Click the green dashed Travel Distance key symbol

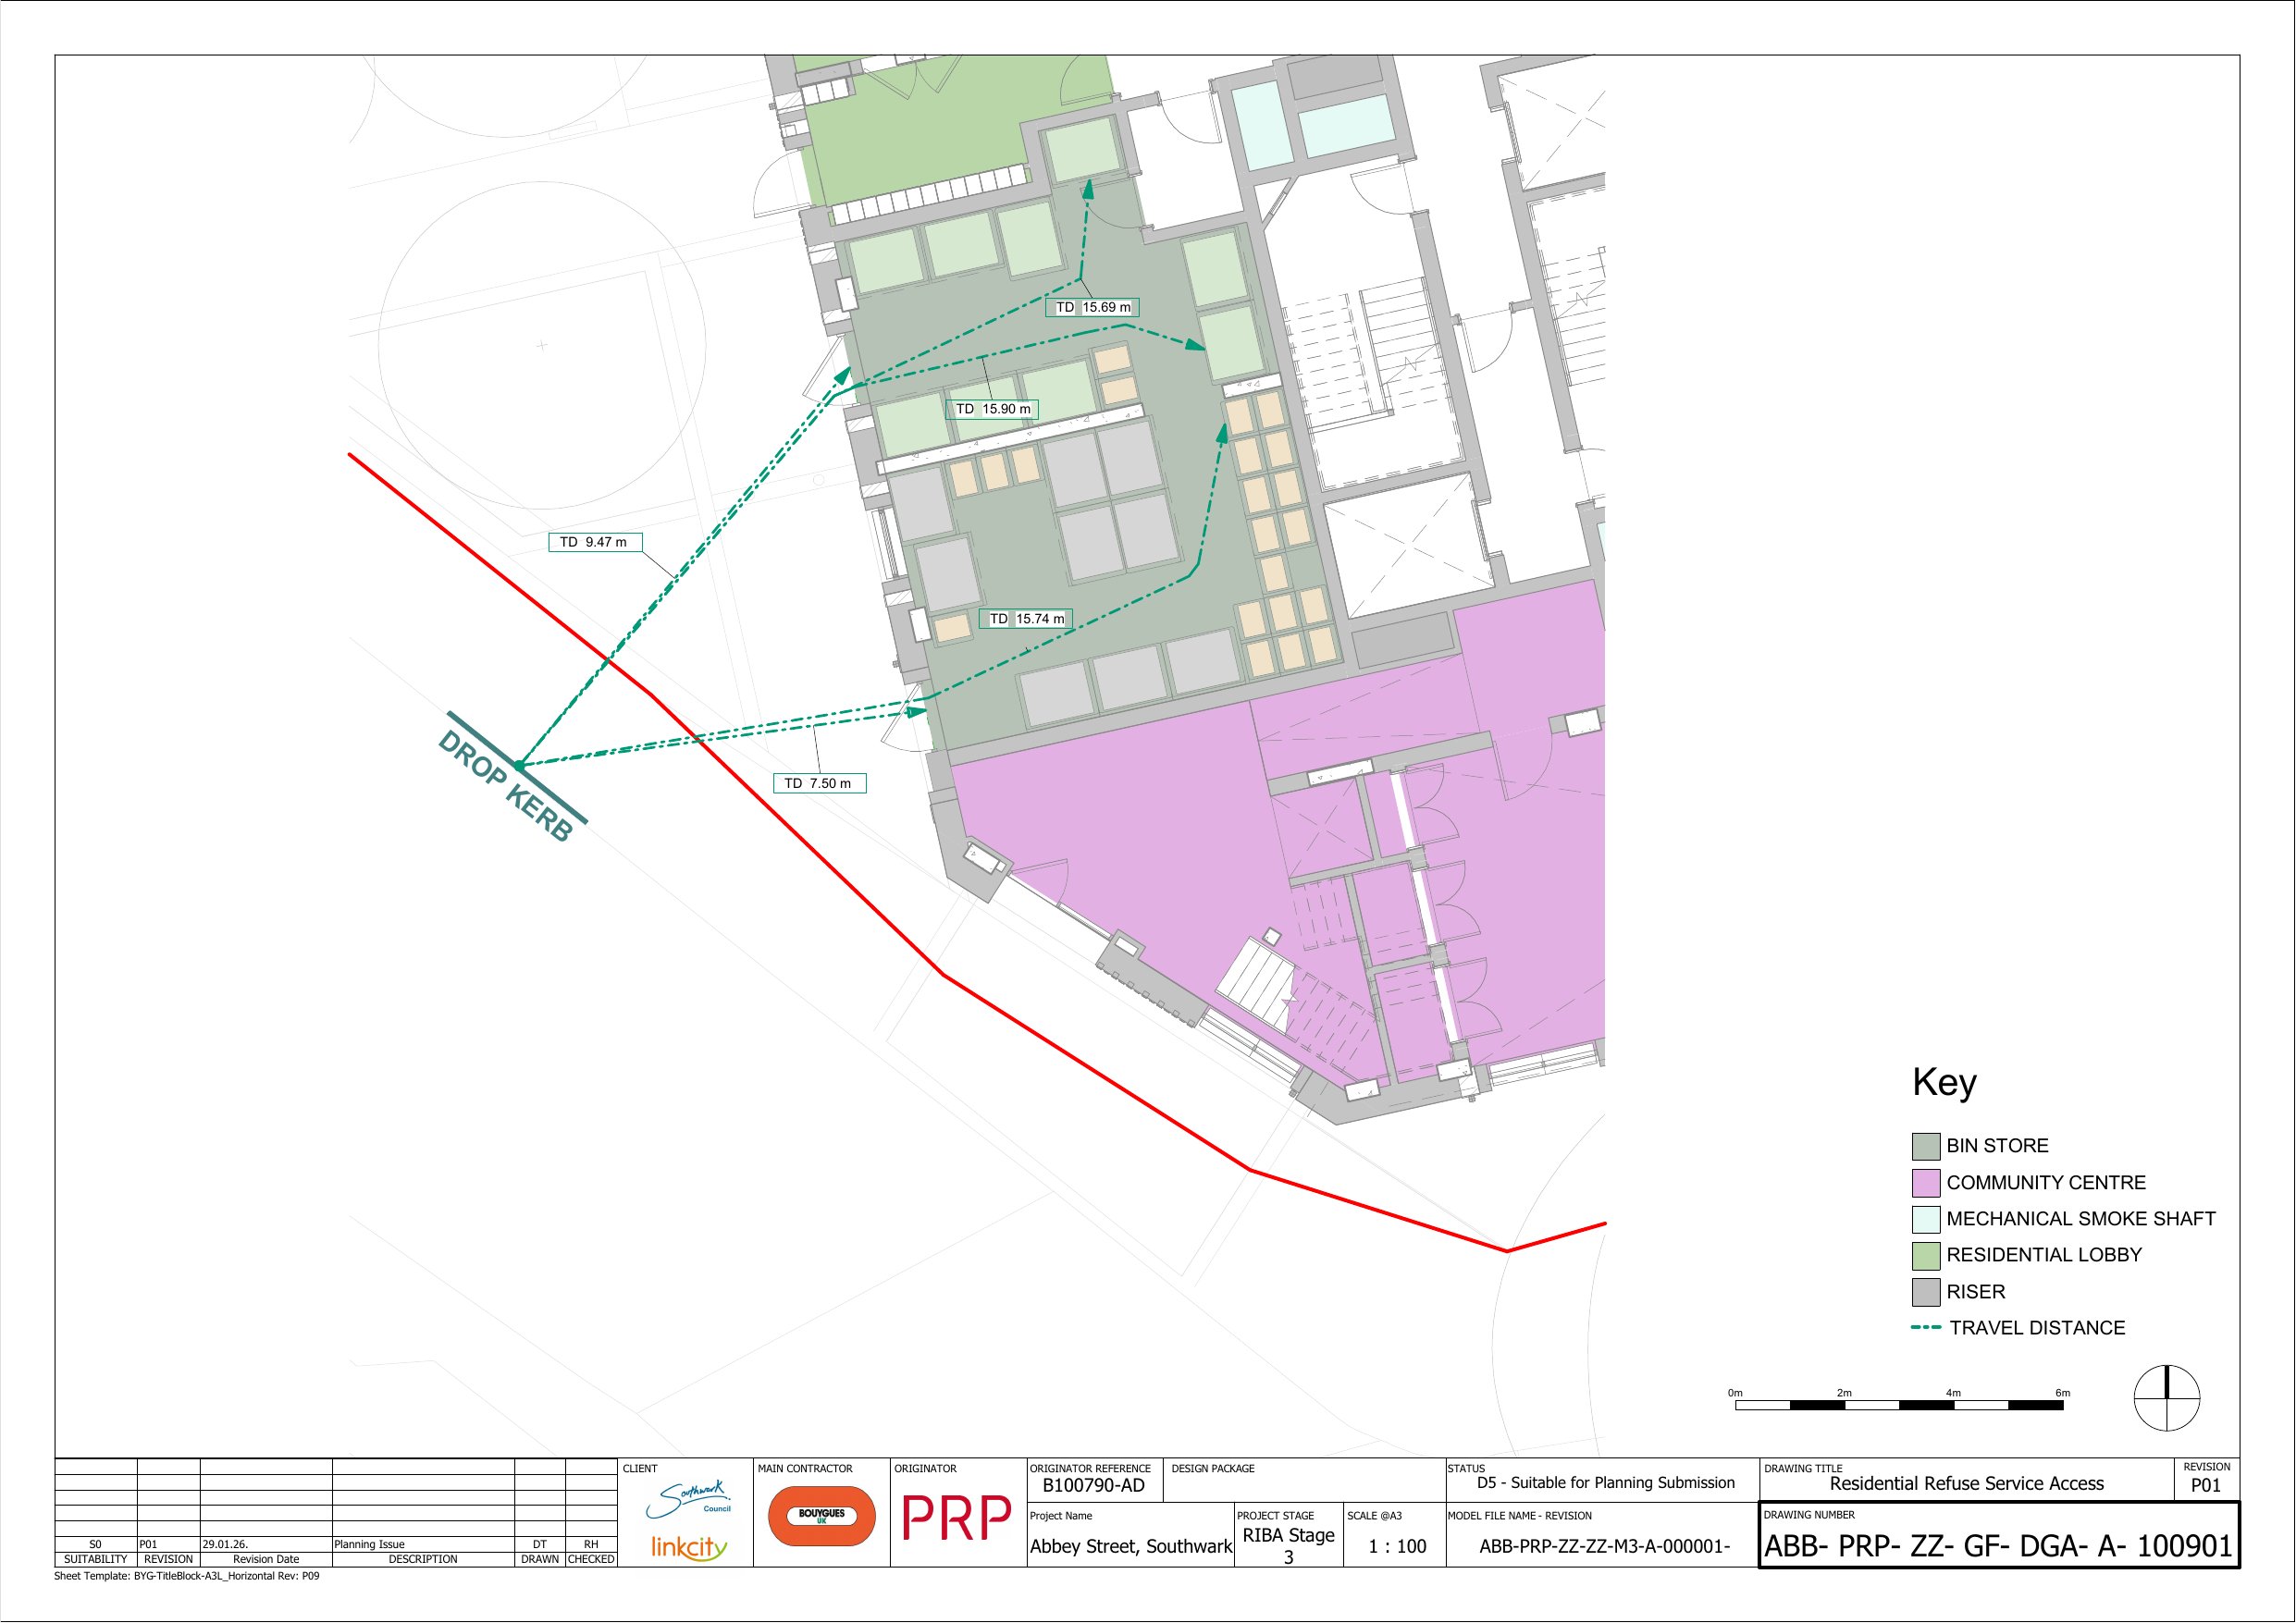[1925, 1327]
